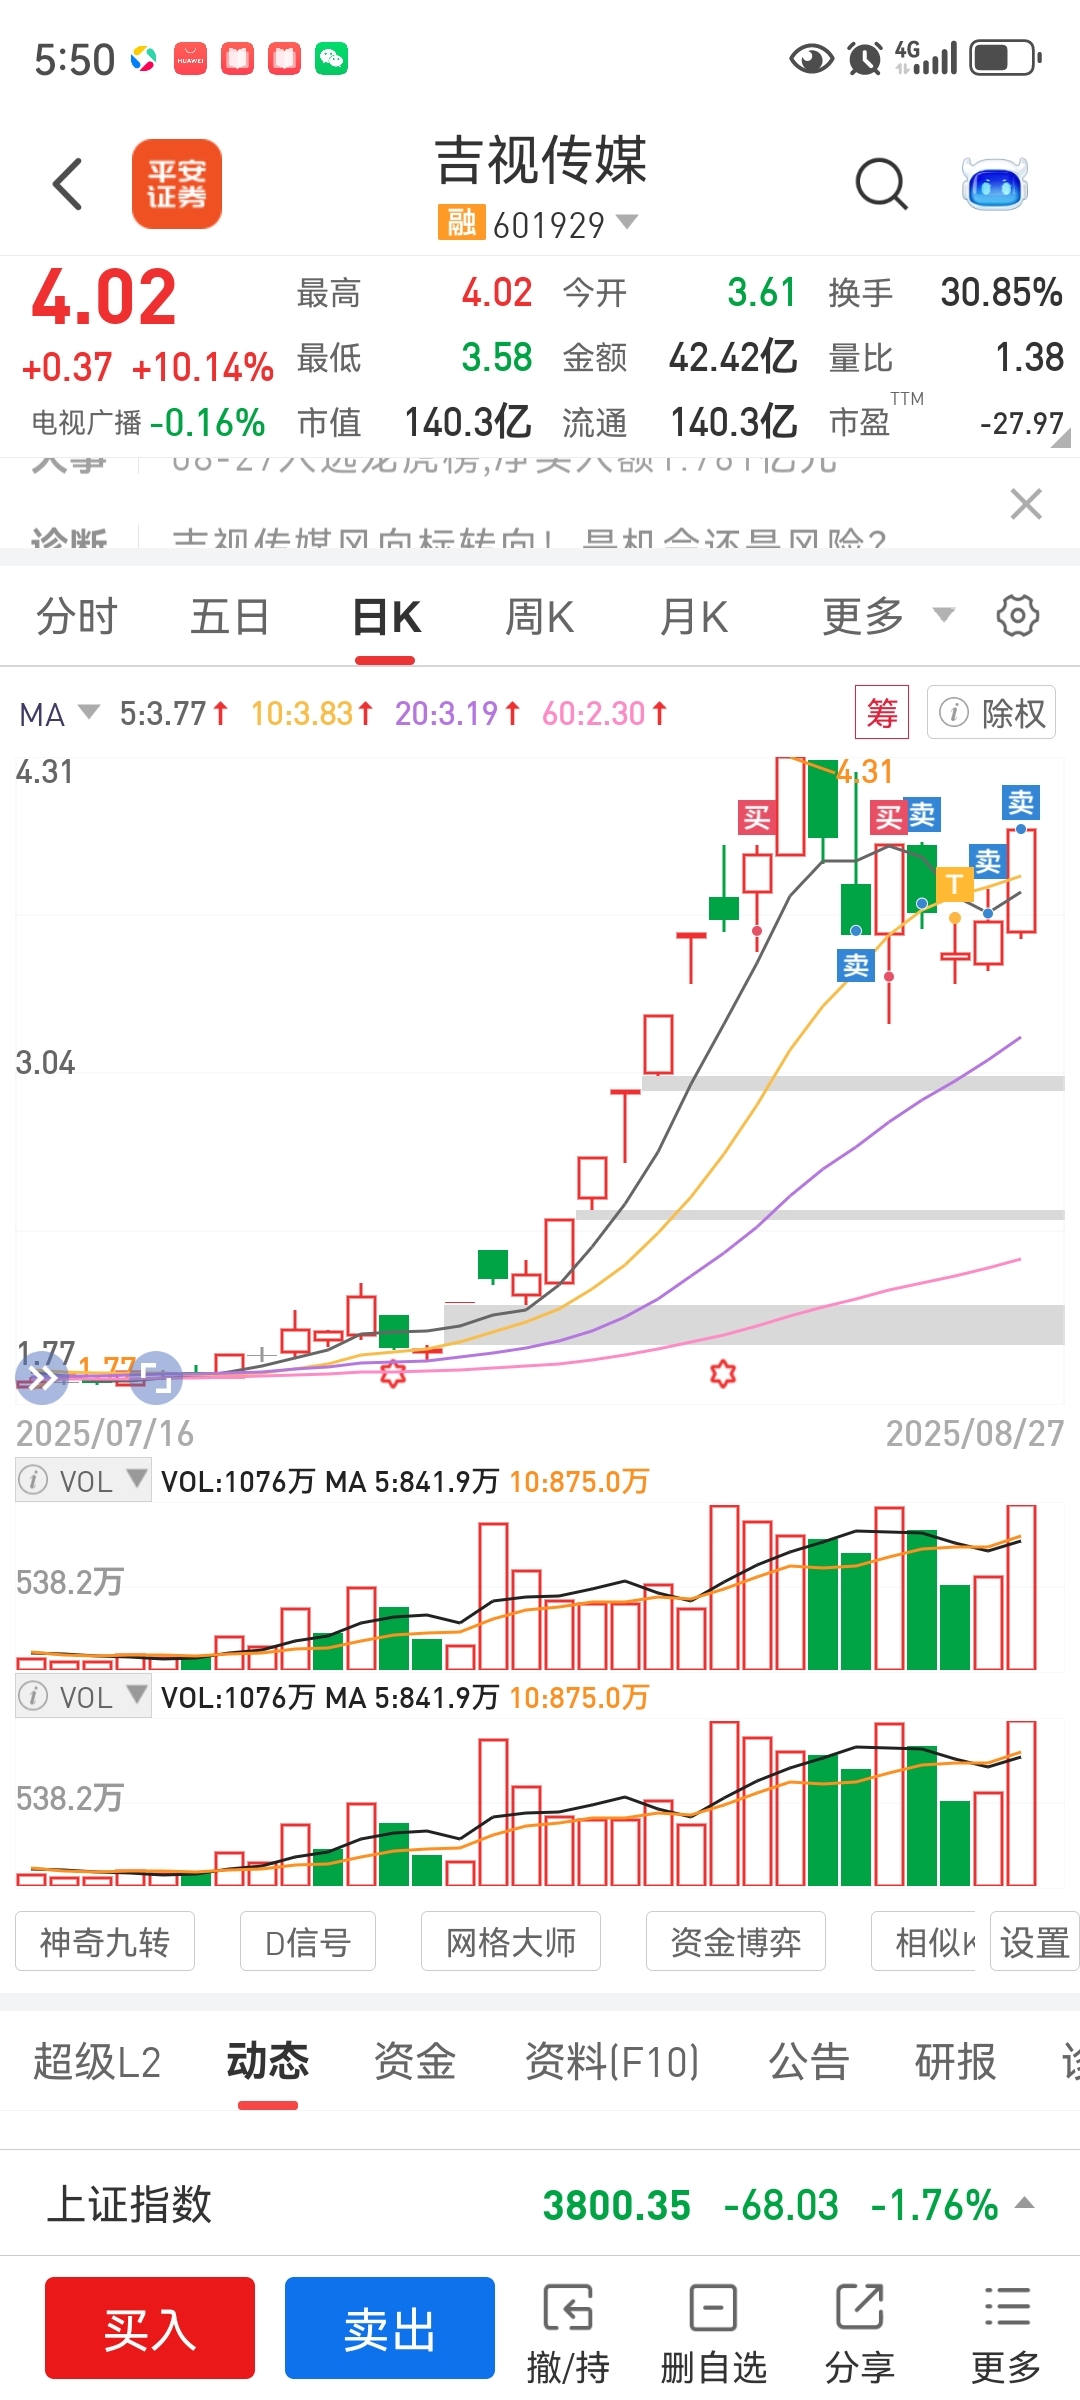Select D信号 indicator
Viewport: 1080px width, 2400px height.
(308, 1942)
